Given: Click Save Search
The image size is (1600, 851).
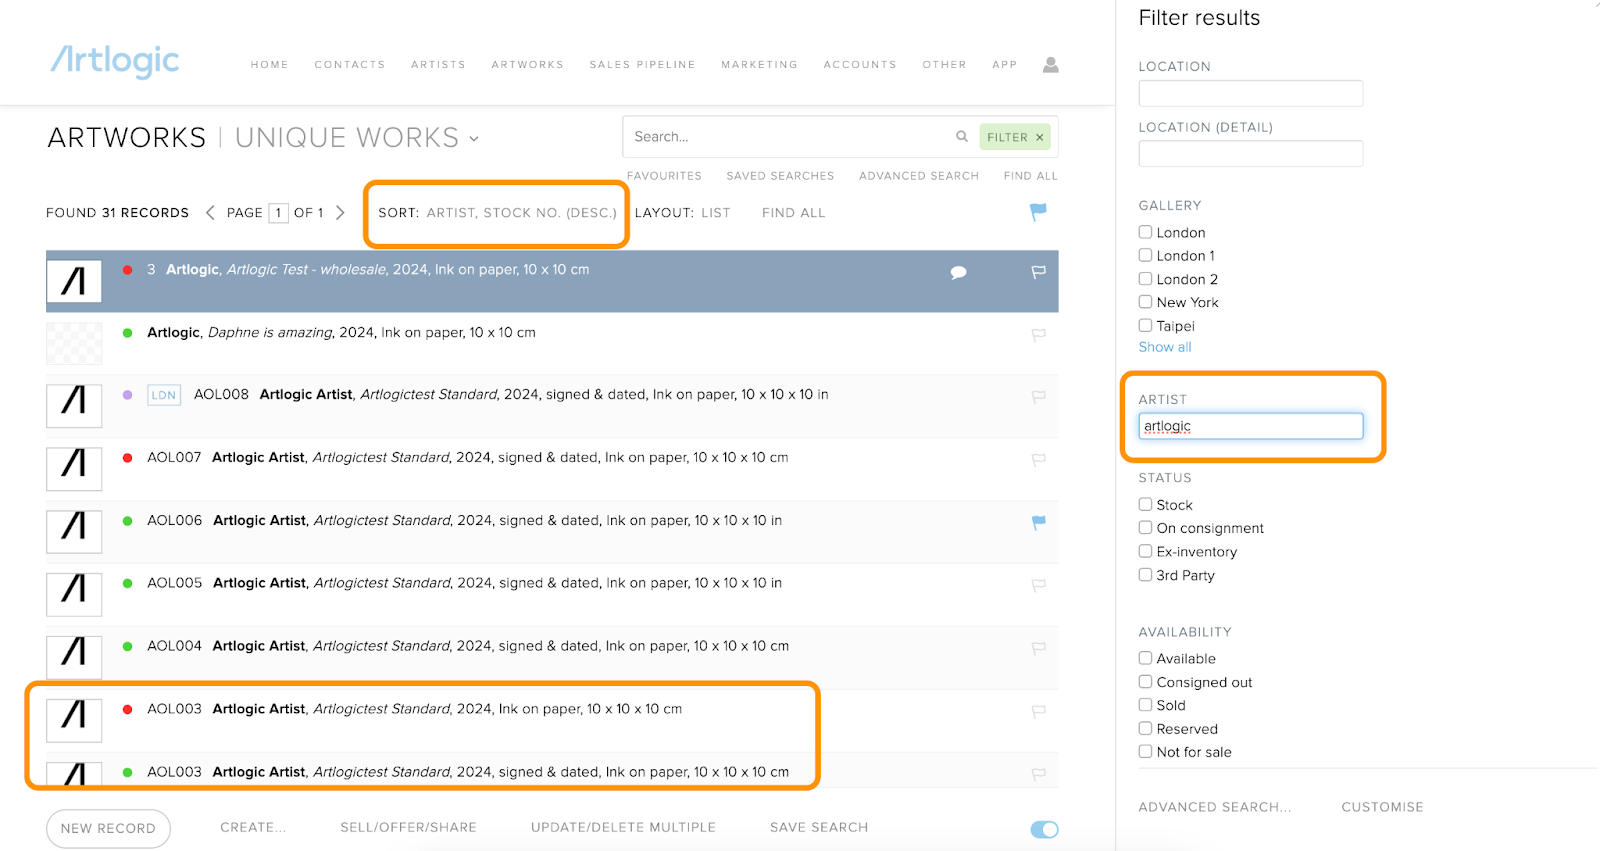Looking at the screenshot, I should click(819, 827).
